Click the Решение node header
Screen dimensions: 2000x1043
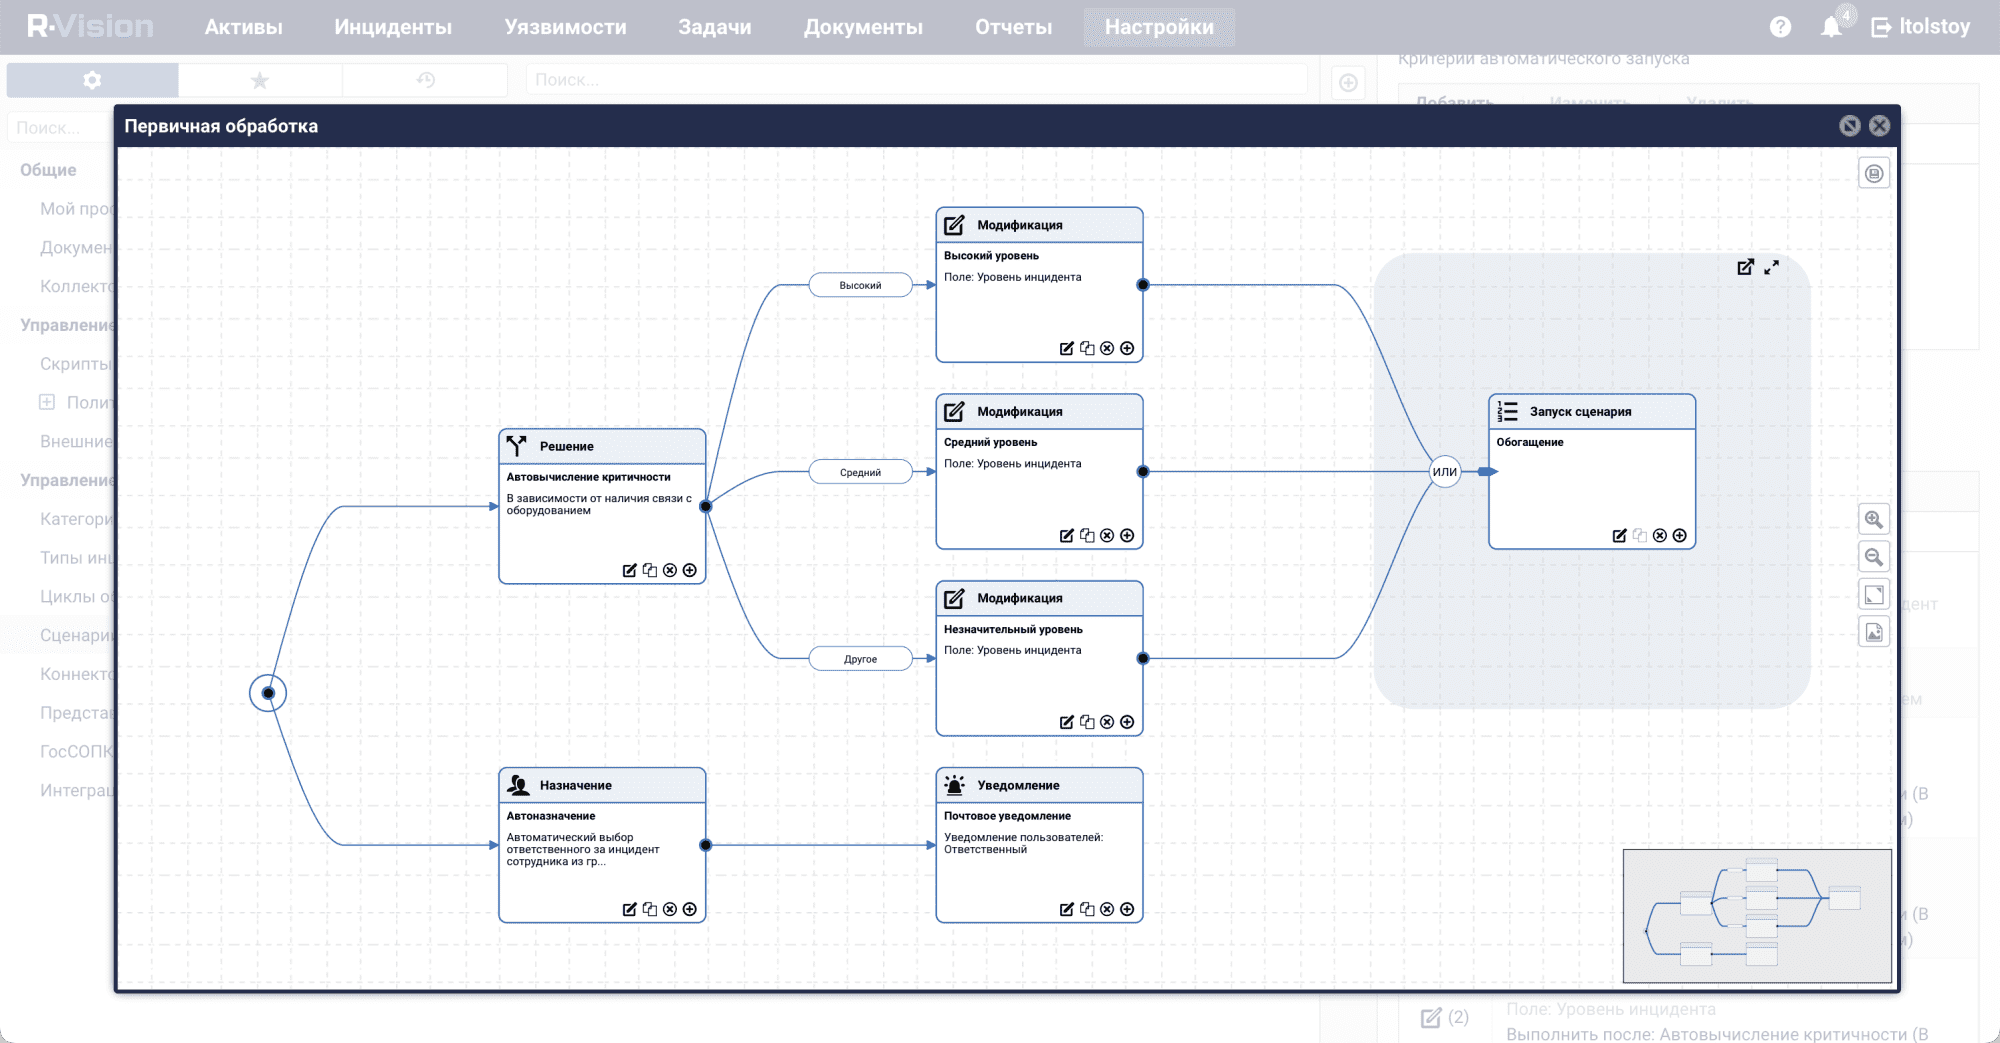pyautogui.click(x=602, y=446)
